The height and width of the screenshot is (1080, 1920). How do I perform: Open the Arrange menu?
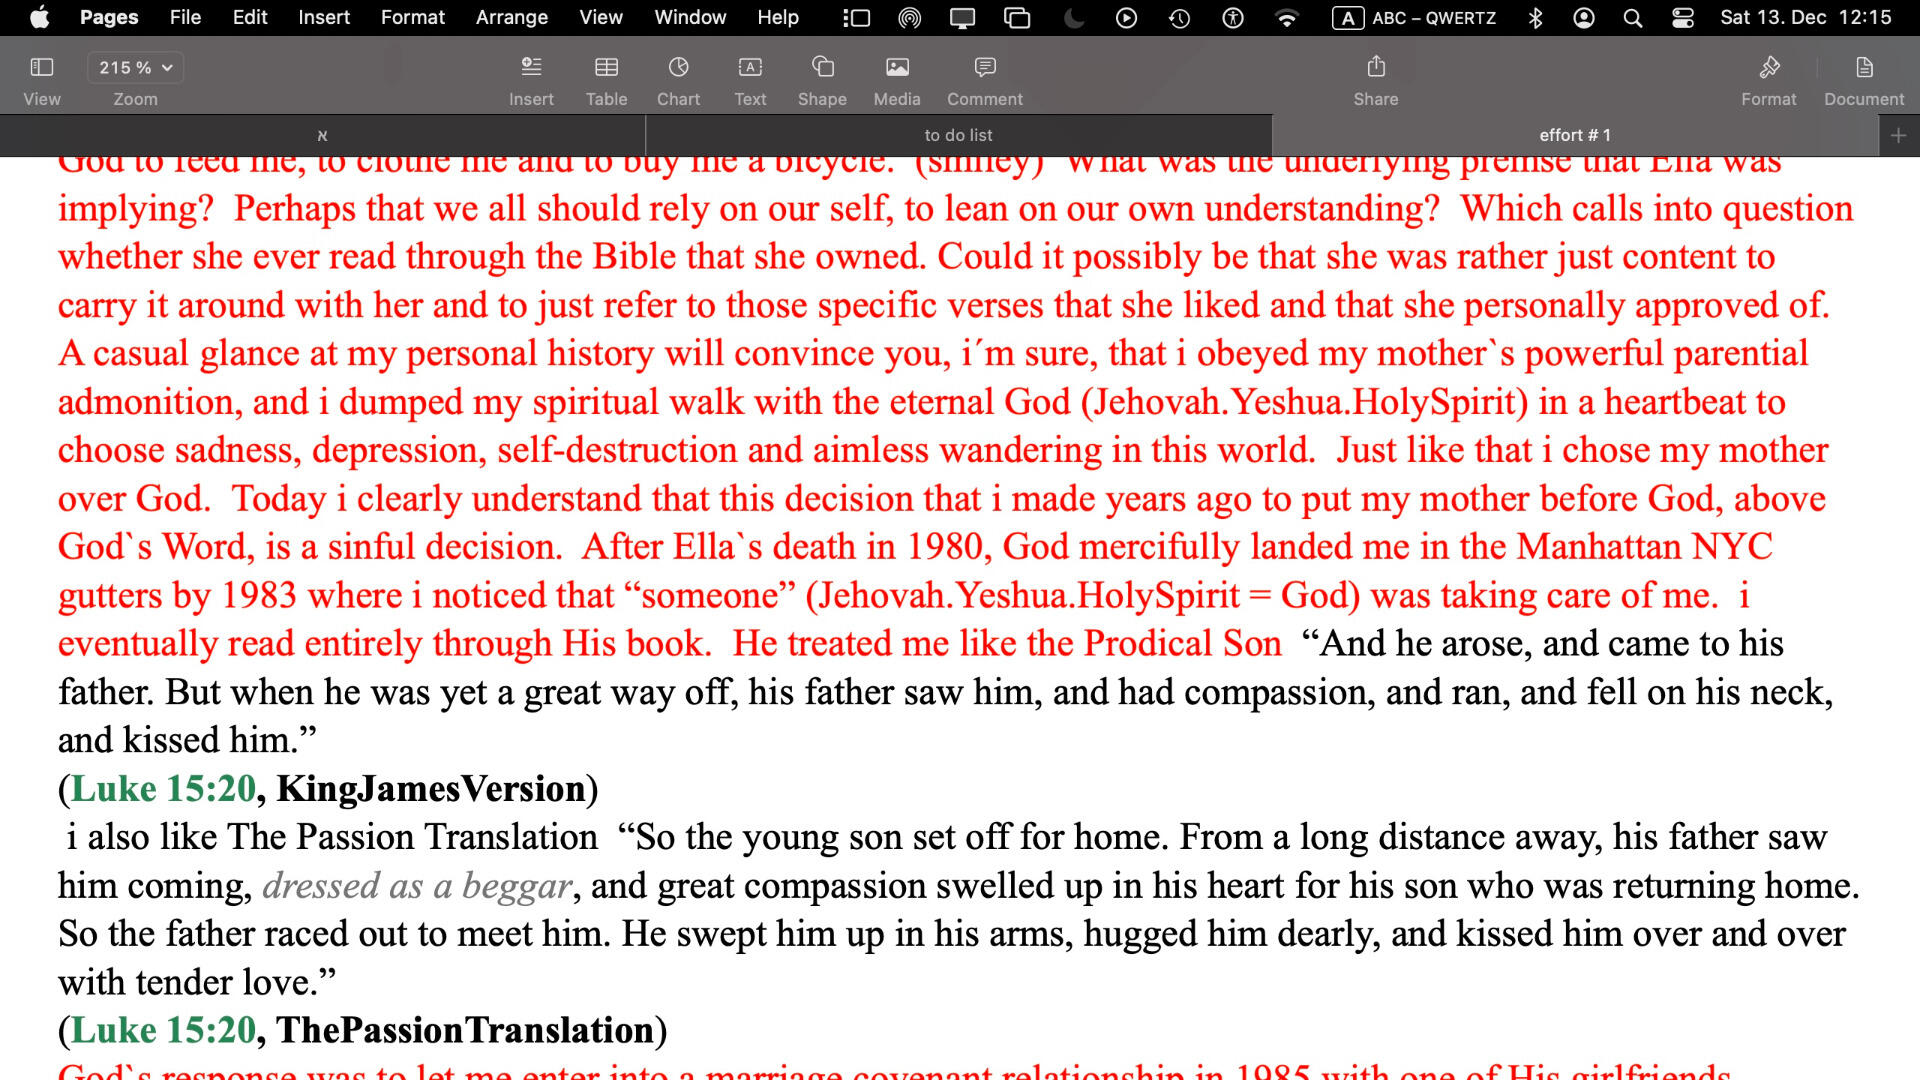point(511,18)
